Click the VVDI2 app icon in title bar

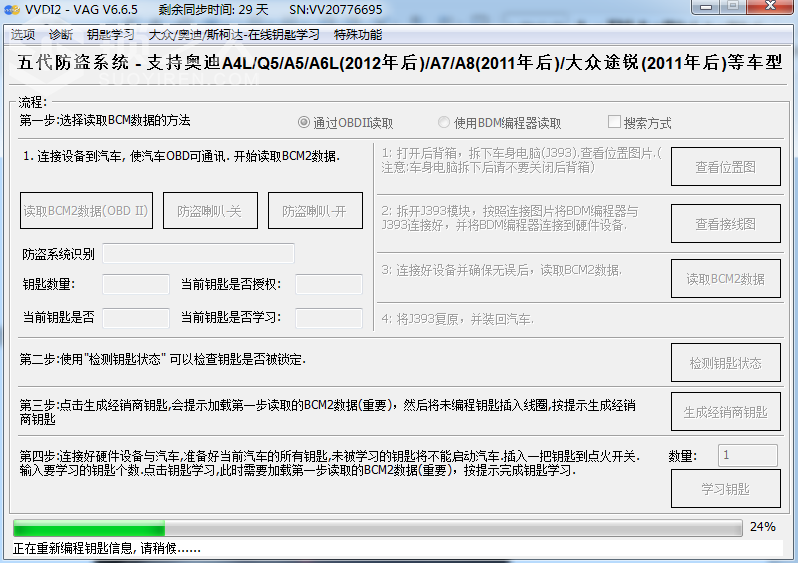point(11,10)
